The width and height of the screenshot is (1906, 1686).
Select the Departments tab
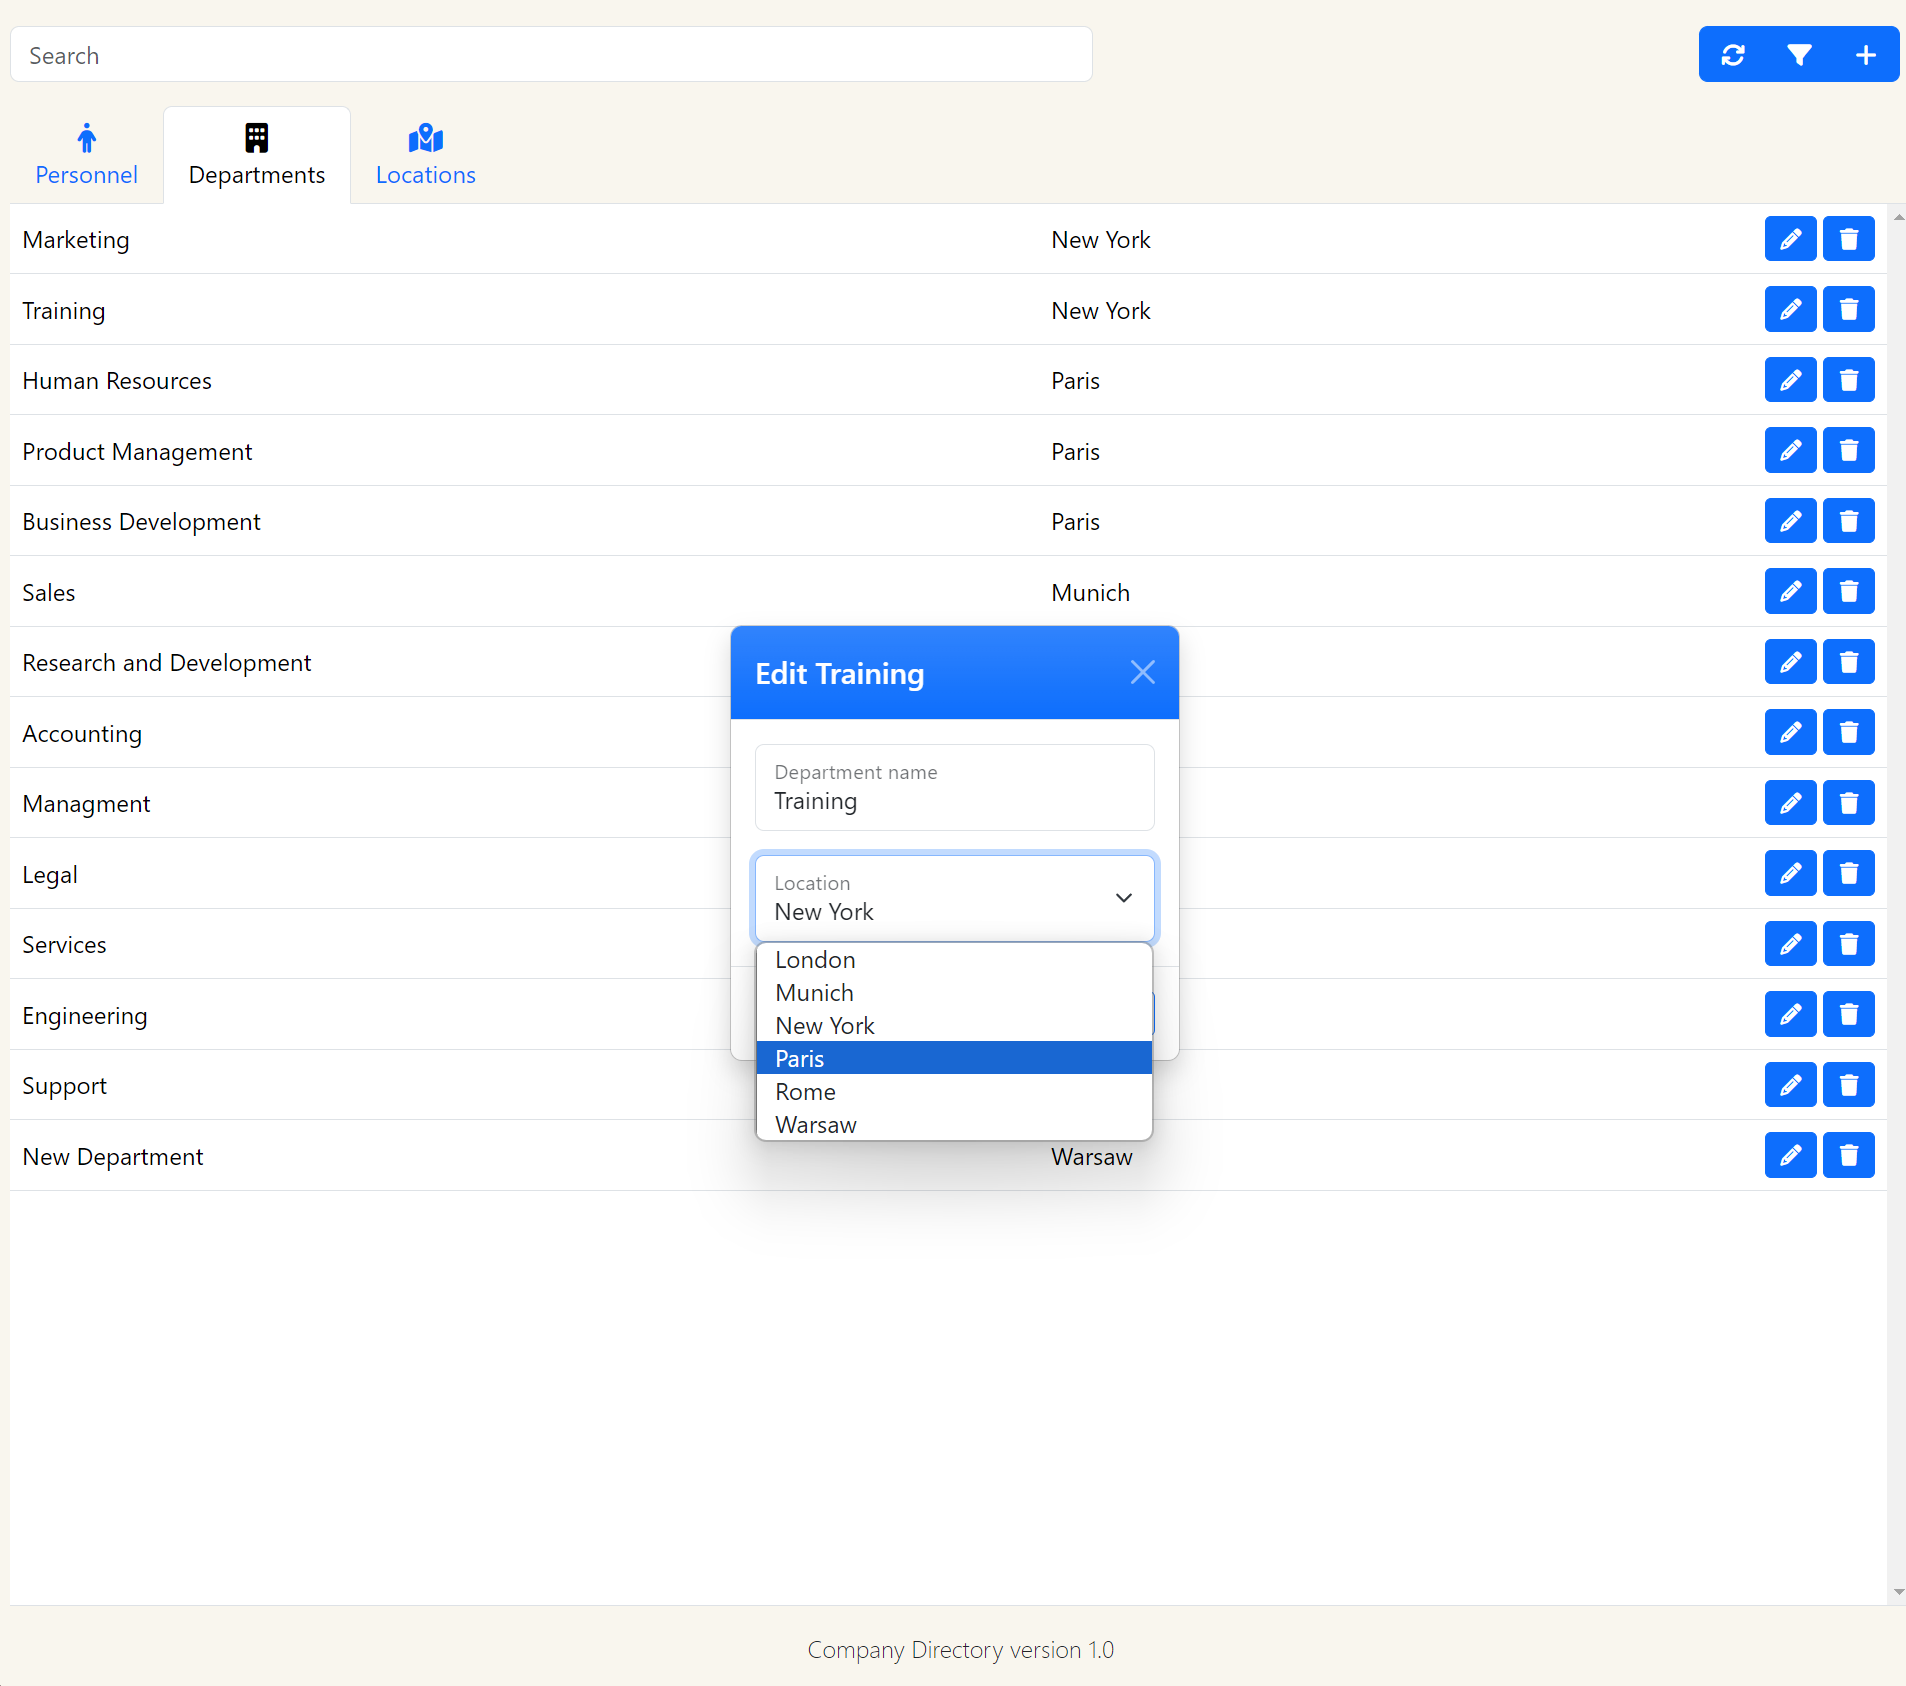(257, 155)
